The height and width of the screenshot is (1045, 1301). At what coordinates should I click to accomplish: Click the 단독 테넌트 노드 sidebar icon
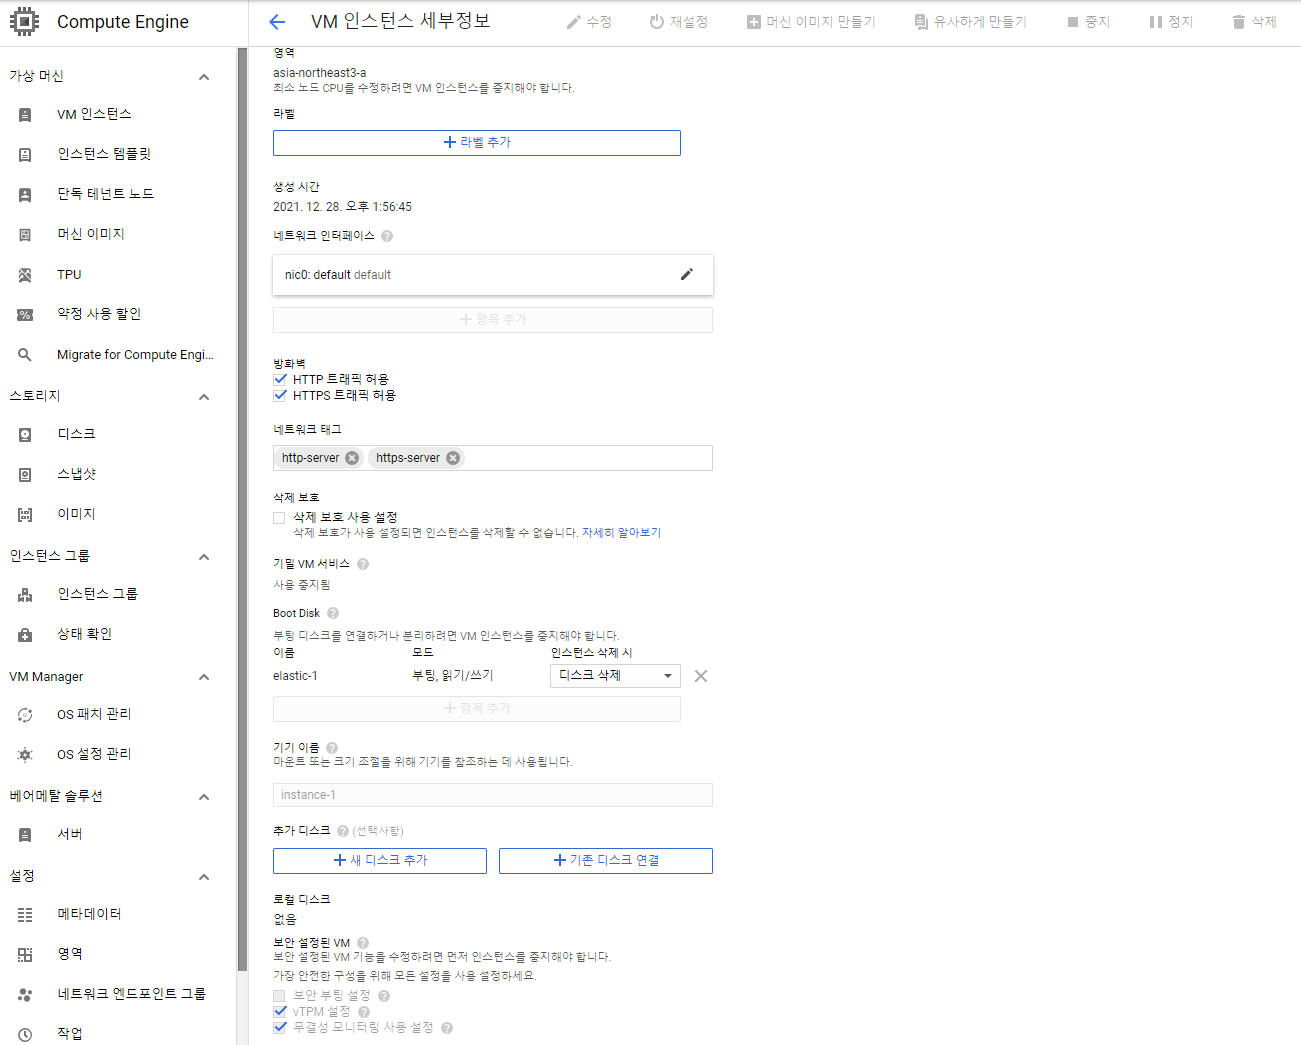click(25, 195)
